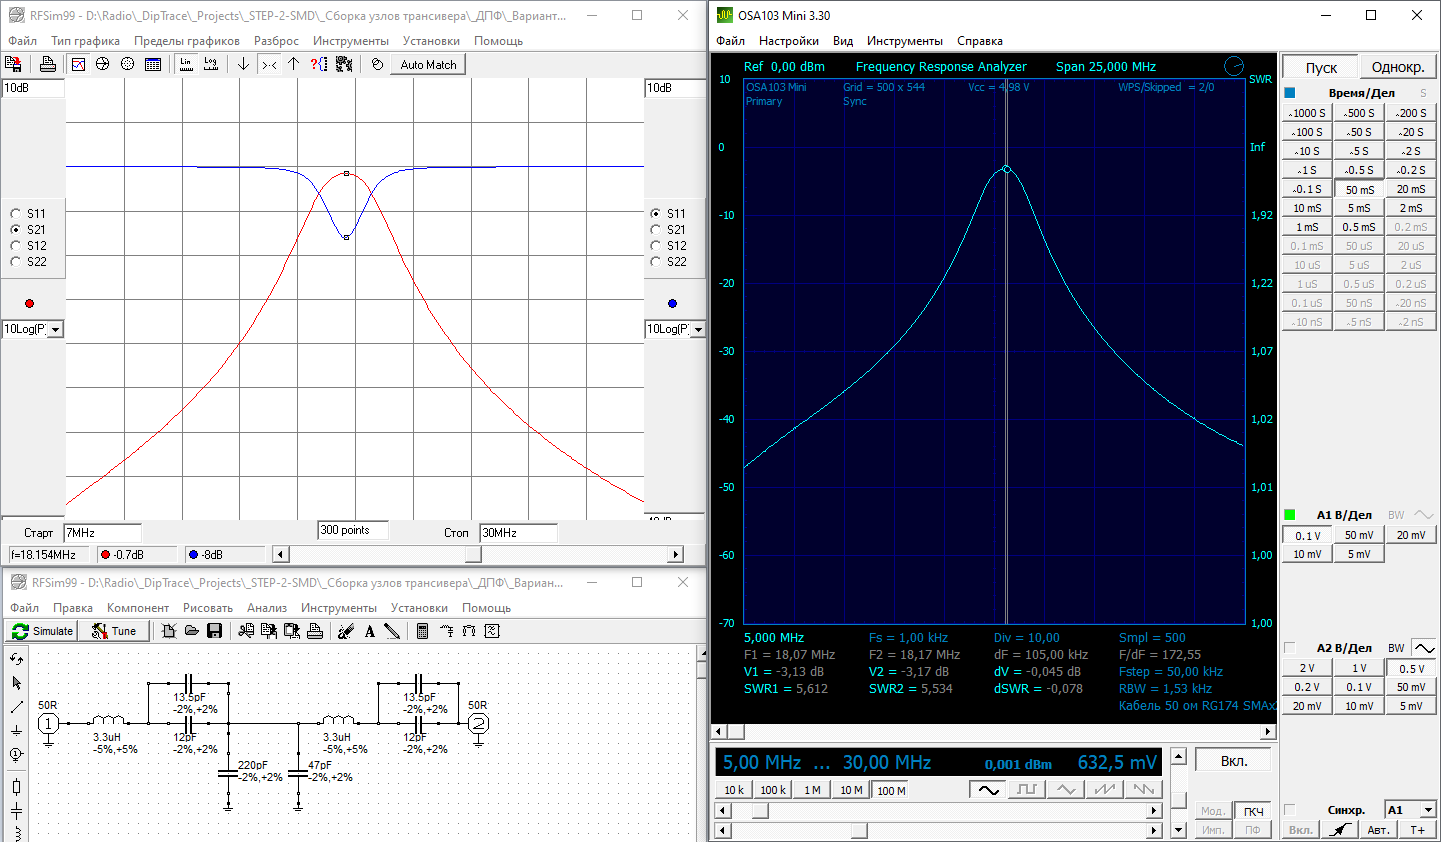Open Файл menu in OSA103 Mini
1441x842 pixels.
click(730, 41)
